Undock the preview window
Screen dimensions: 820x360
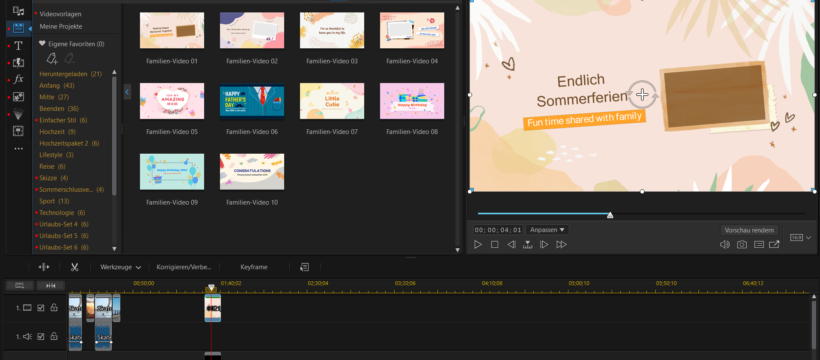pos(774,244)
